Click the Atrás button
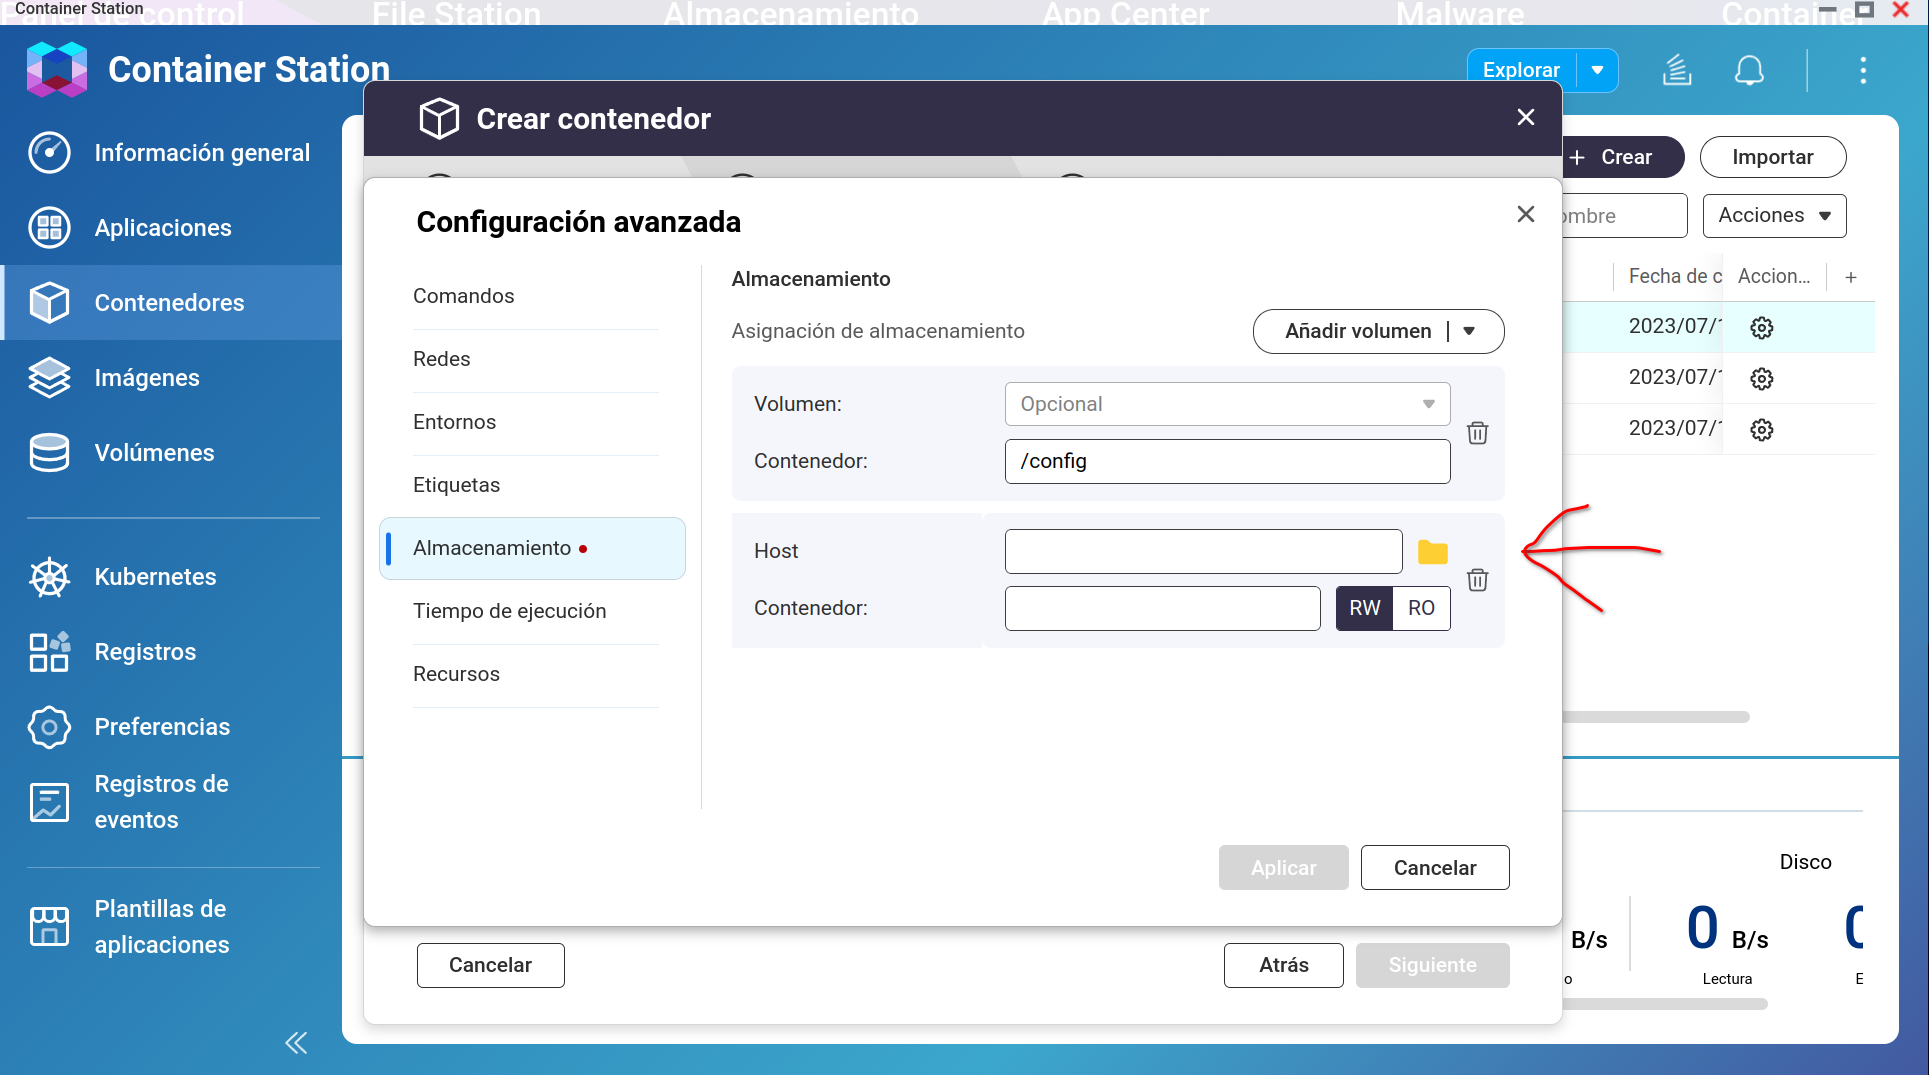 1283,965
